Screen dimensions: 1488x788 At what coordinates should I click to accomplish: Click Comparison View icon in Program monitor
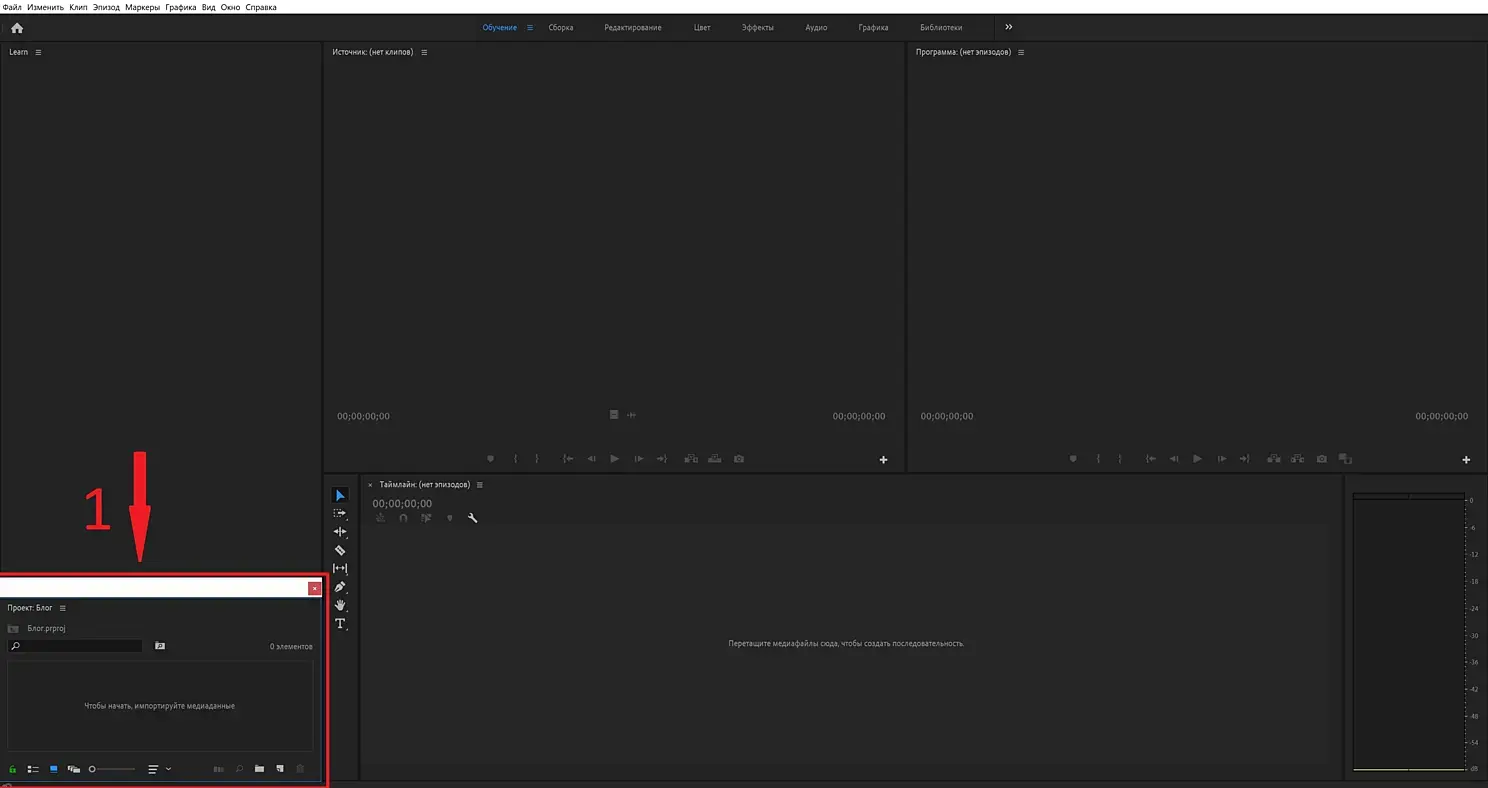pyautogui.click(x=1345, y=459)
